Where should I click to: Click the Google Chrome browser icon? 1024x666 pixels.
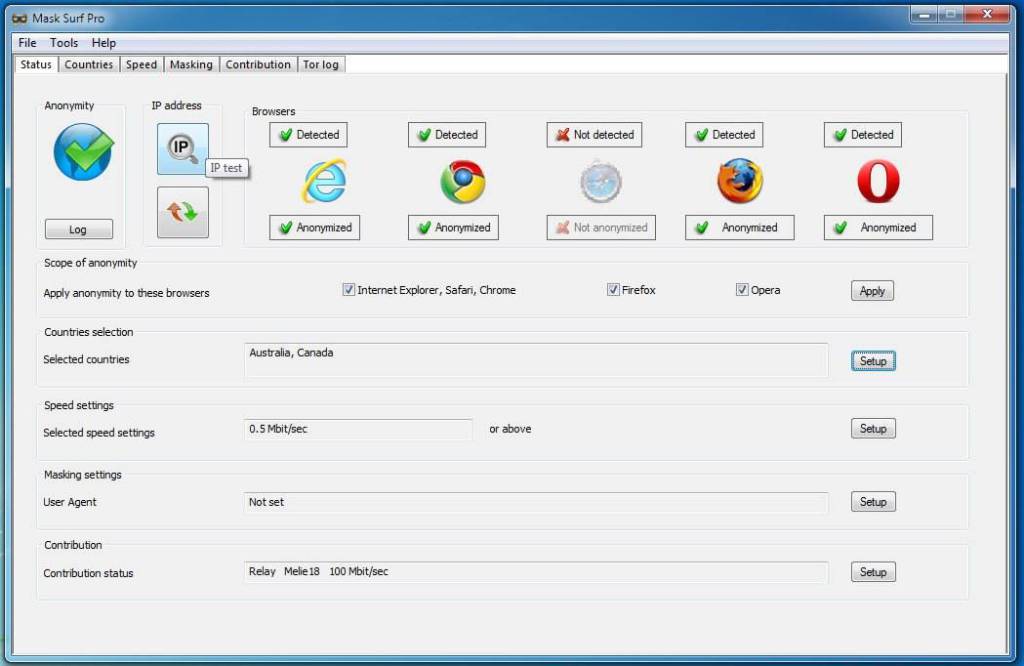(x=462, y=181)
